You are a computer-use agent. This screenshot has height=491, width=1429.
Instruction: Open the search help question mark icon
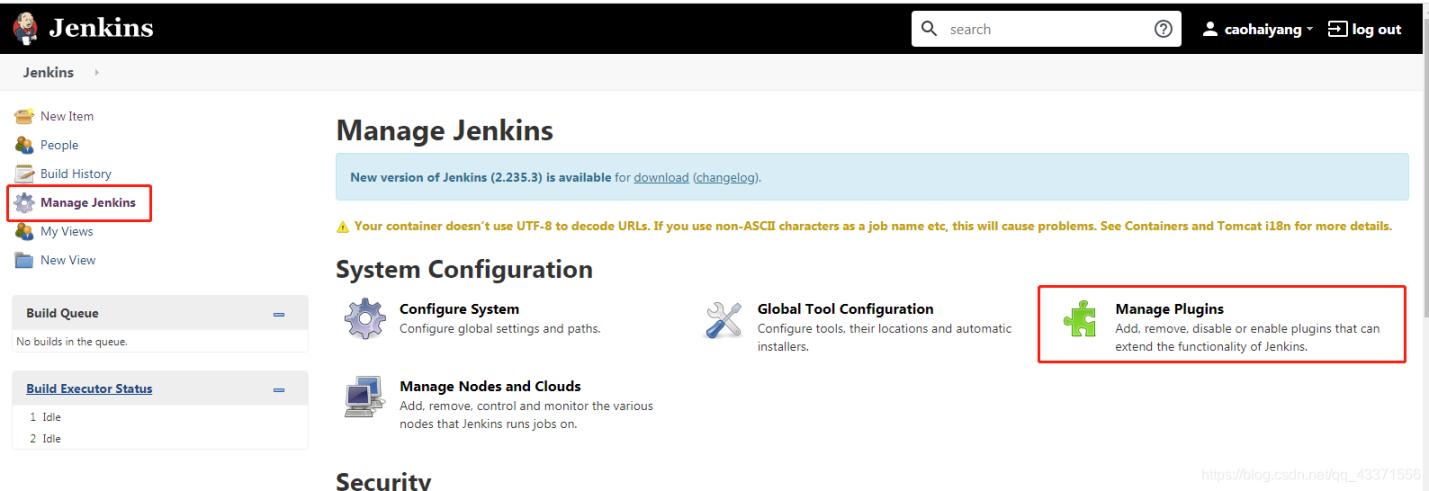tap(1163, 29)
